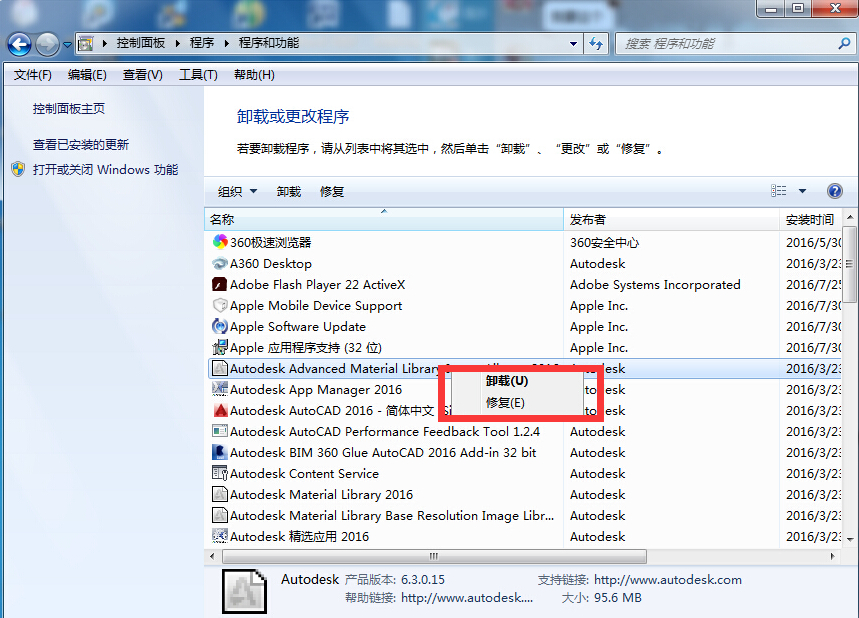Click Autodesk Content Service row name
Screen dimensions: 859x618
[x=304, y=473]
